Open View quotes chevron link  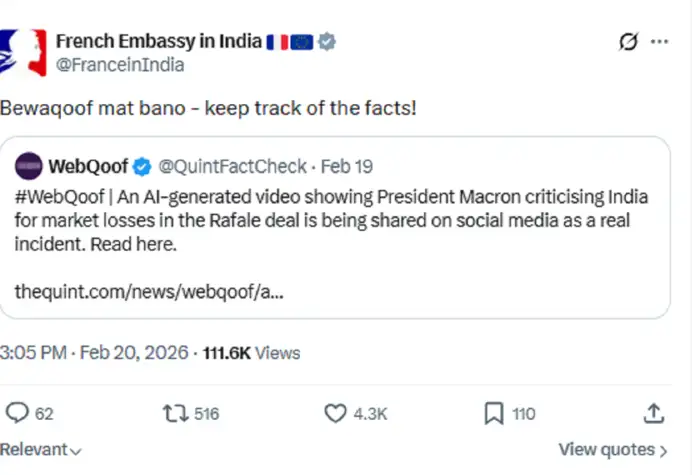(613, 450)
